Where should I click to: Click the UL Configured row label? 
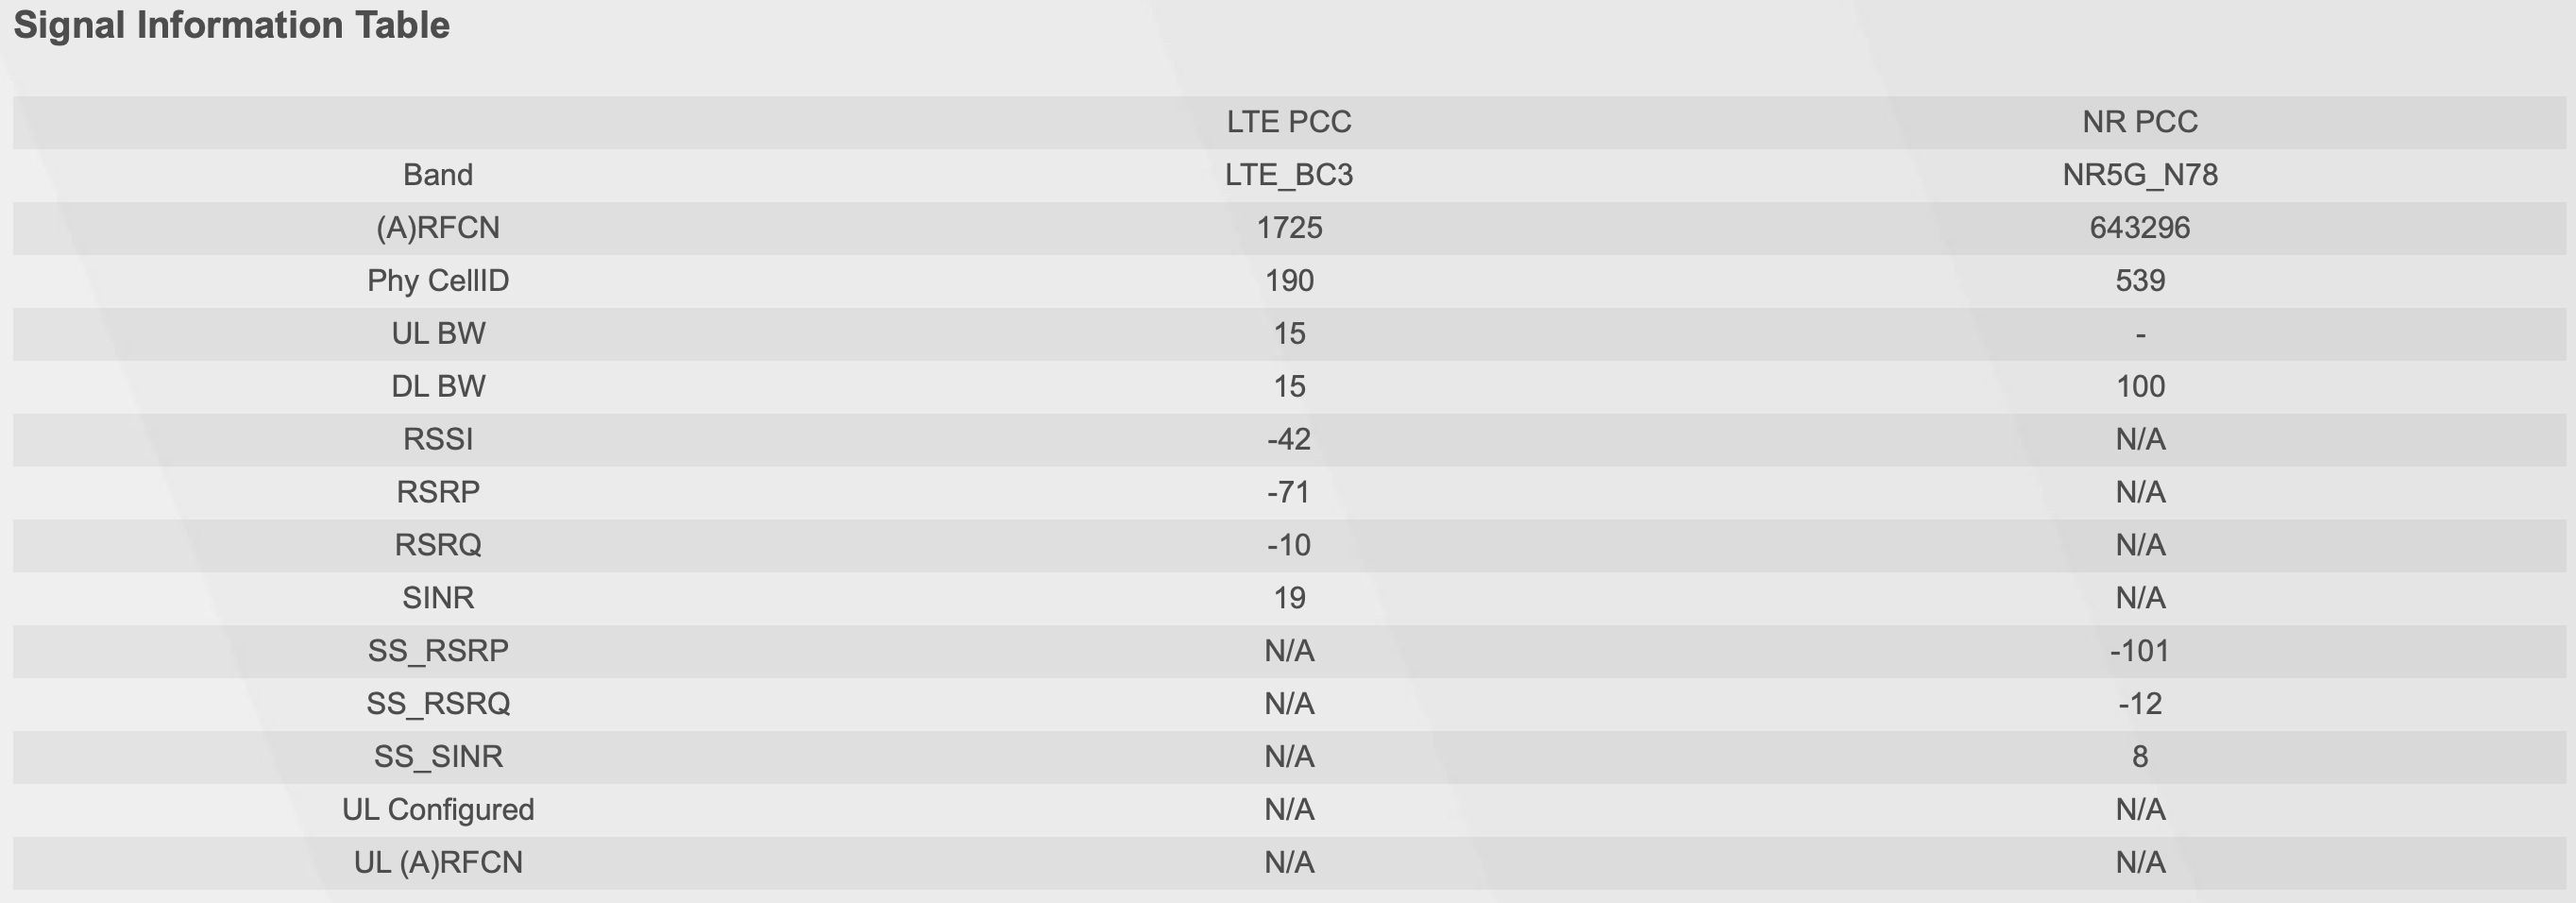pyautogui.click(x=438, y=810)
